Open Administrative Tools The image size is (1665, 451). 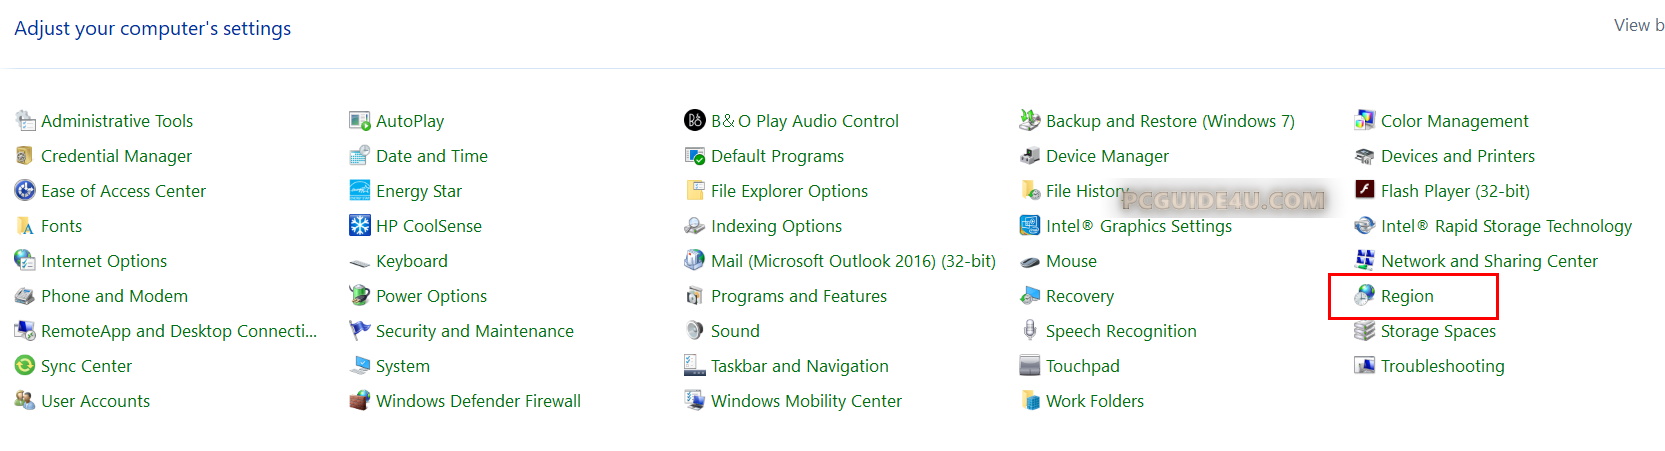click(x=116, y=121)
